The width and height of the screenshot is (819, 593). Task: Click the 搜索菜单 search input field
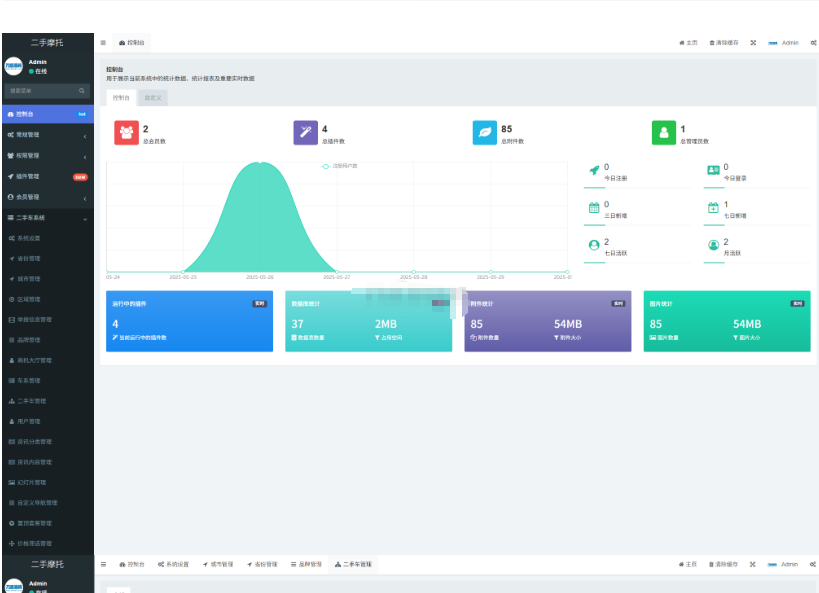pyautogui.click(x=40, y=91)
